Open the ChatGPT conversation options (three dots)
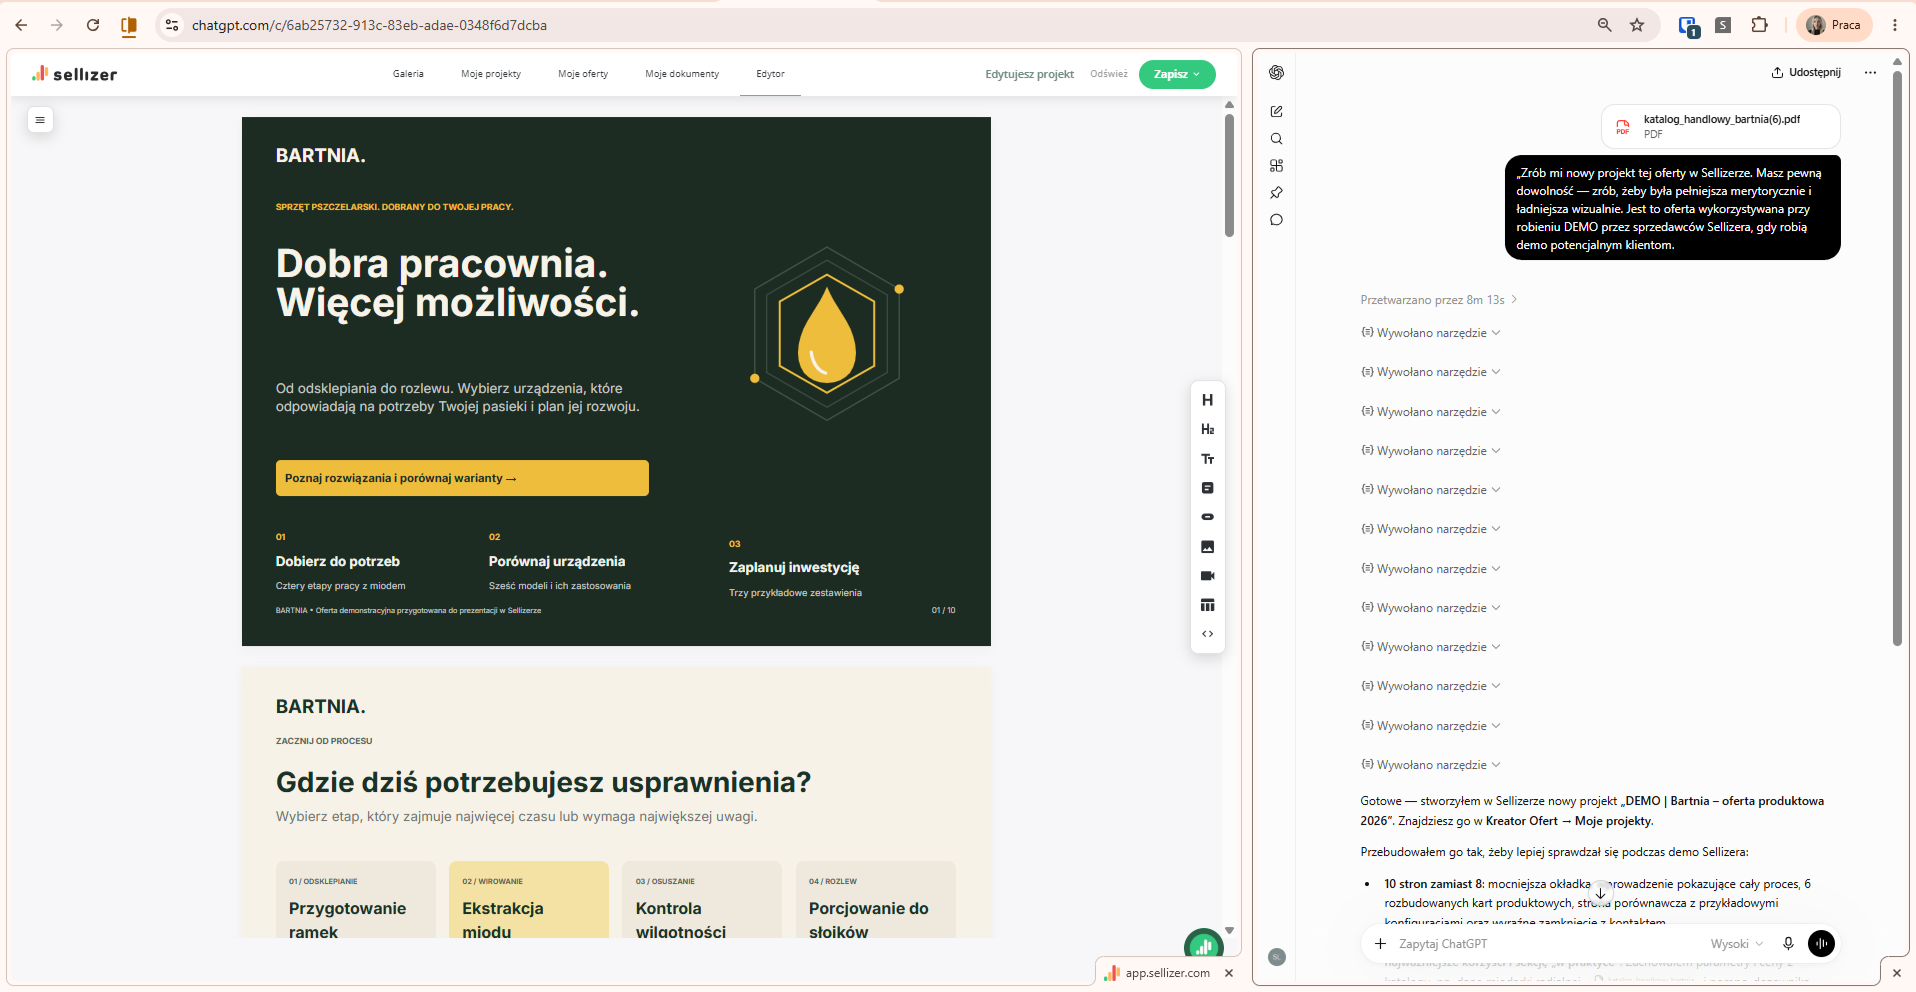This screenshot has width=1916, height=992. (1870, 72)
